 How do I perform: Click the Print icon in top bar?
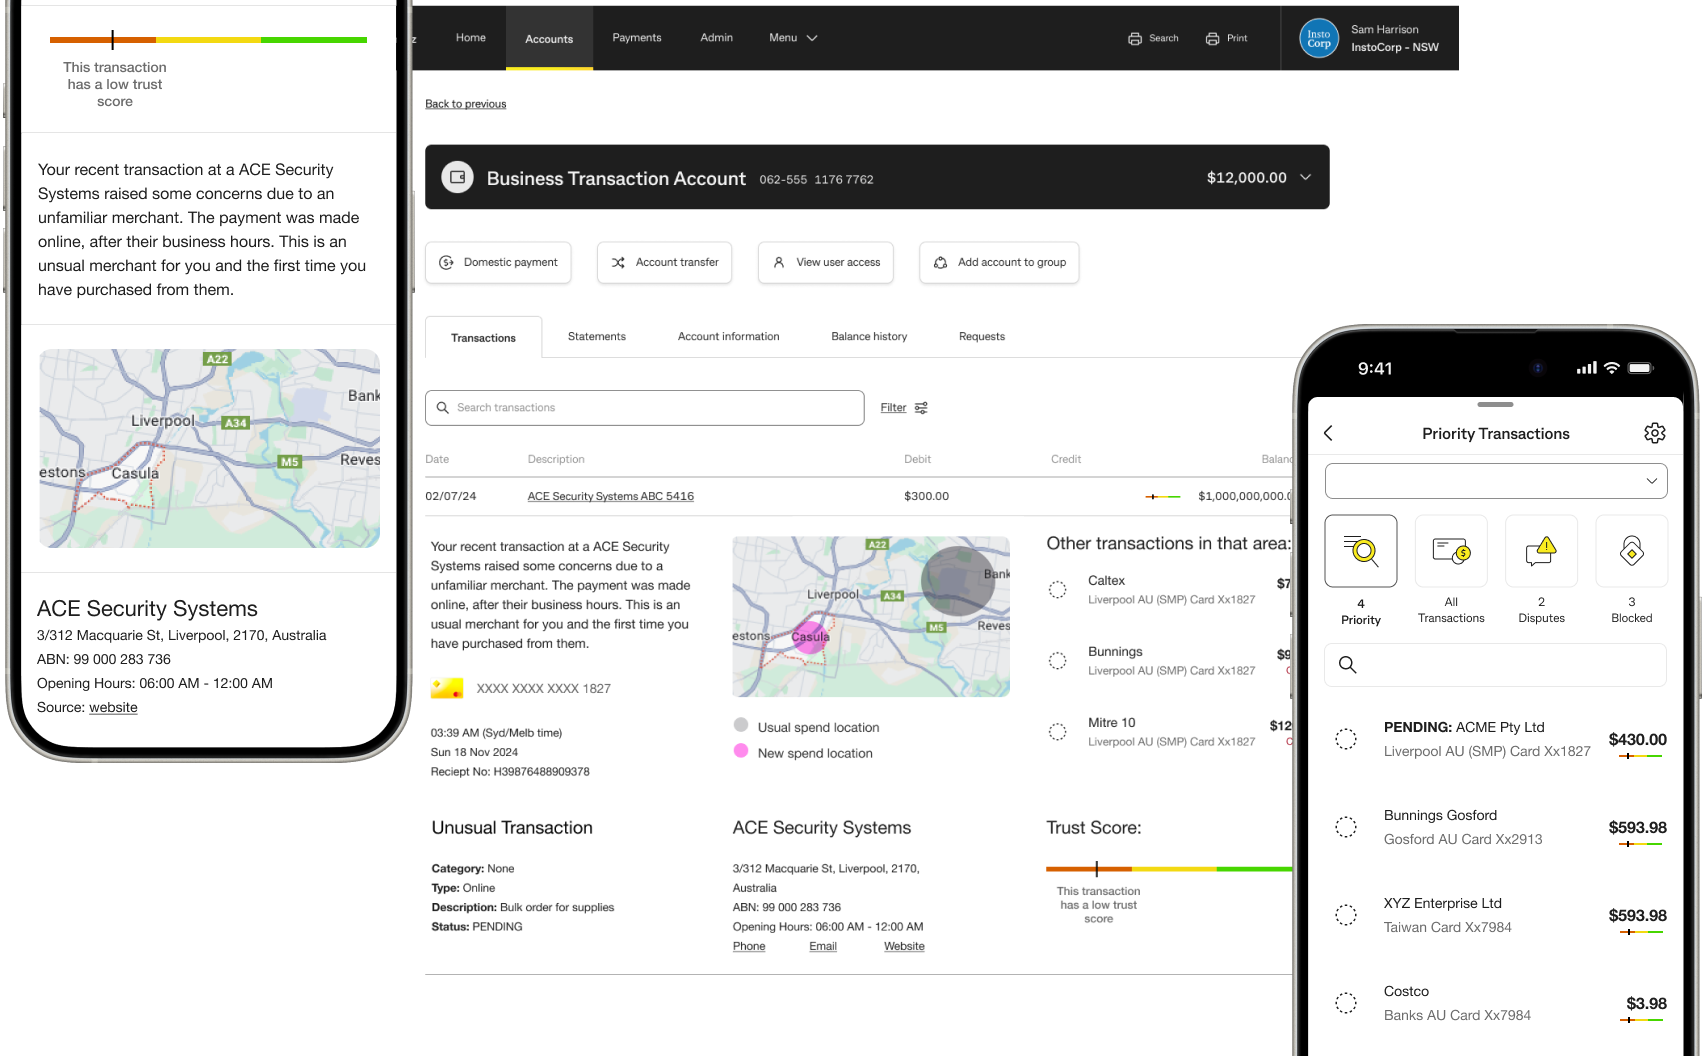(1212, 39)
